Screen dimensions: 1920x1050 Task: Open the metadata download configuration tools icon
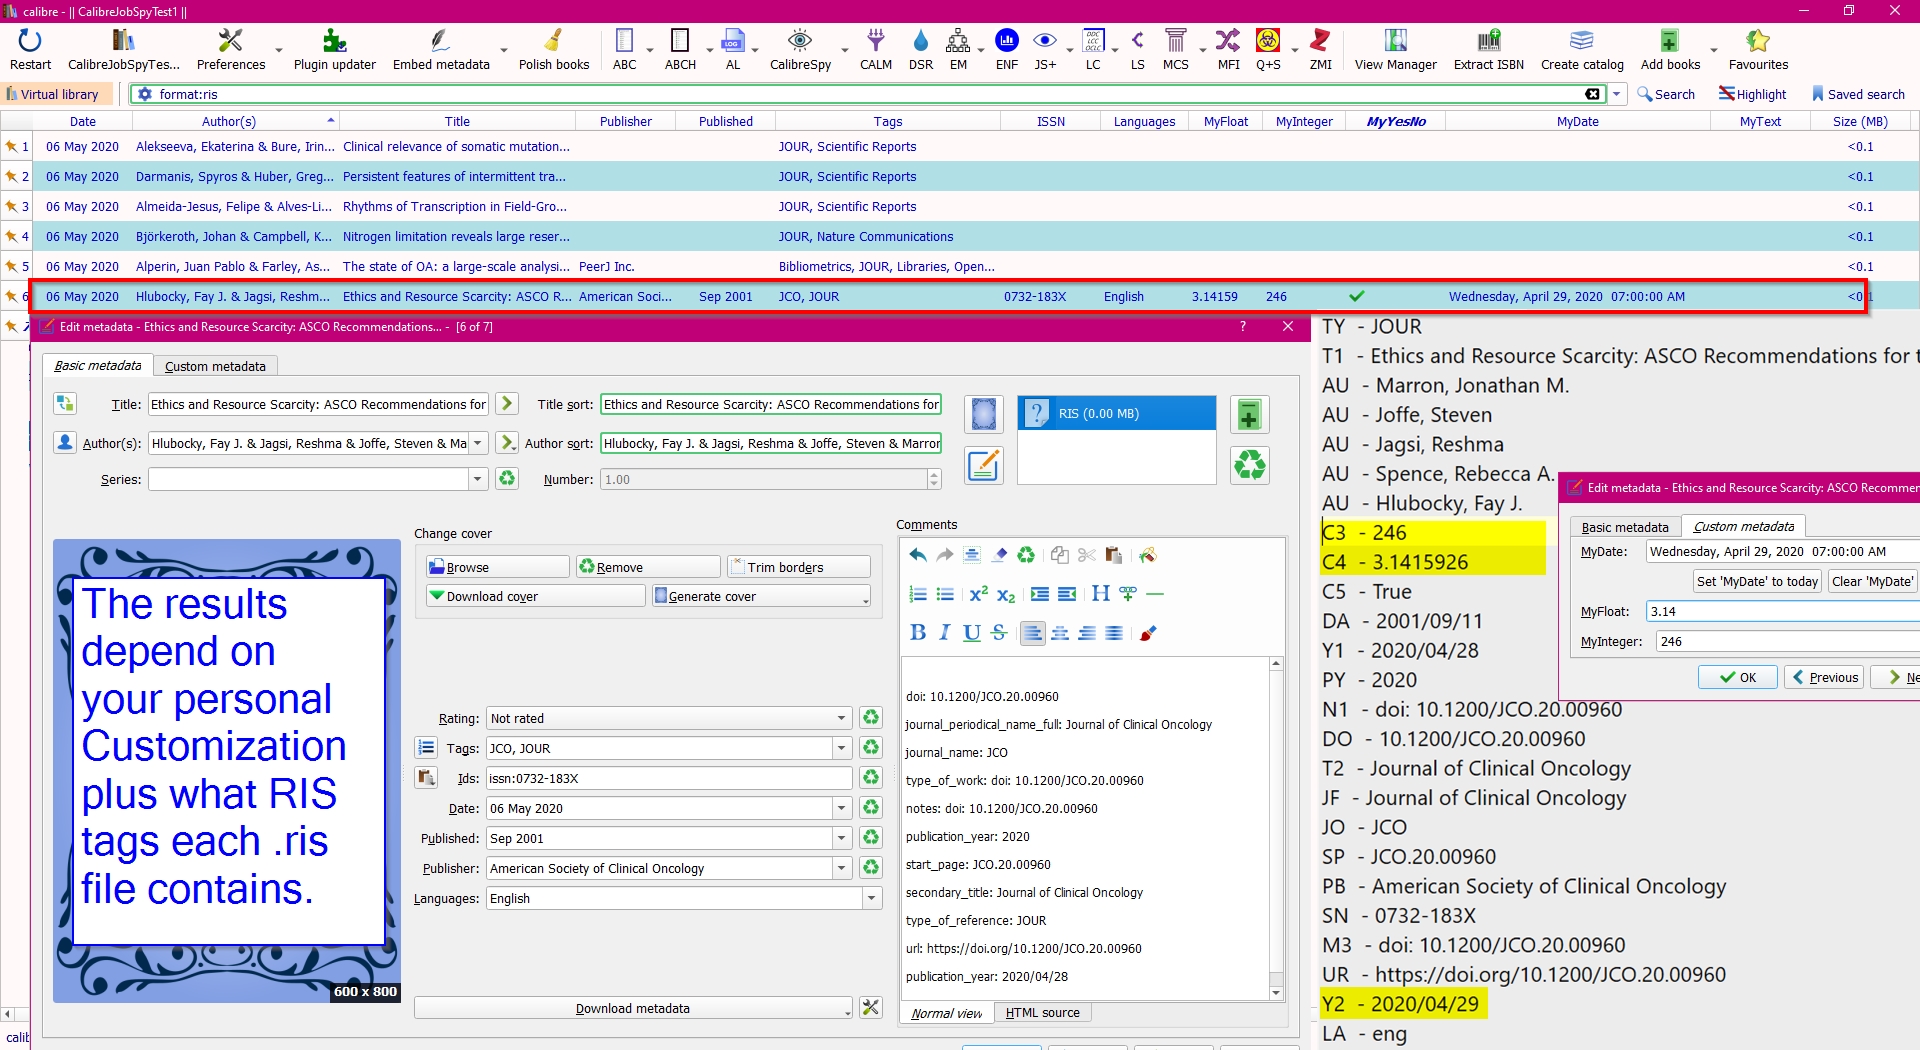point(871,1007)
